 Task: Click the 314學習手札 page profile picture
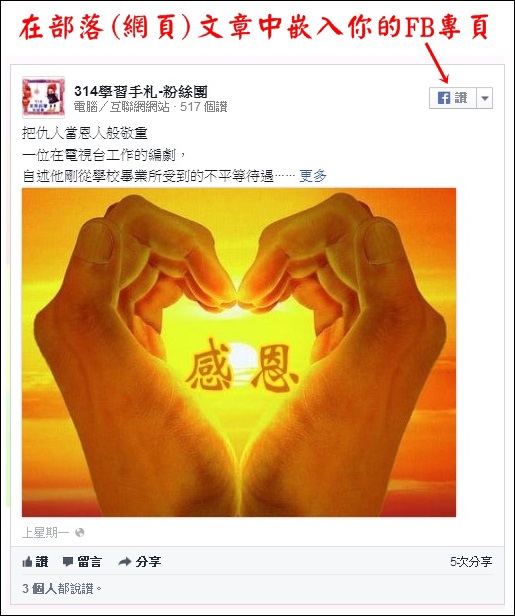(x=43, y=97)
